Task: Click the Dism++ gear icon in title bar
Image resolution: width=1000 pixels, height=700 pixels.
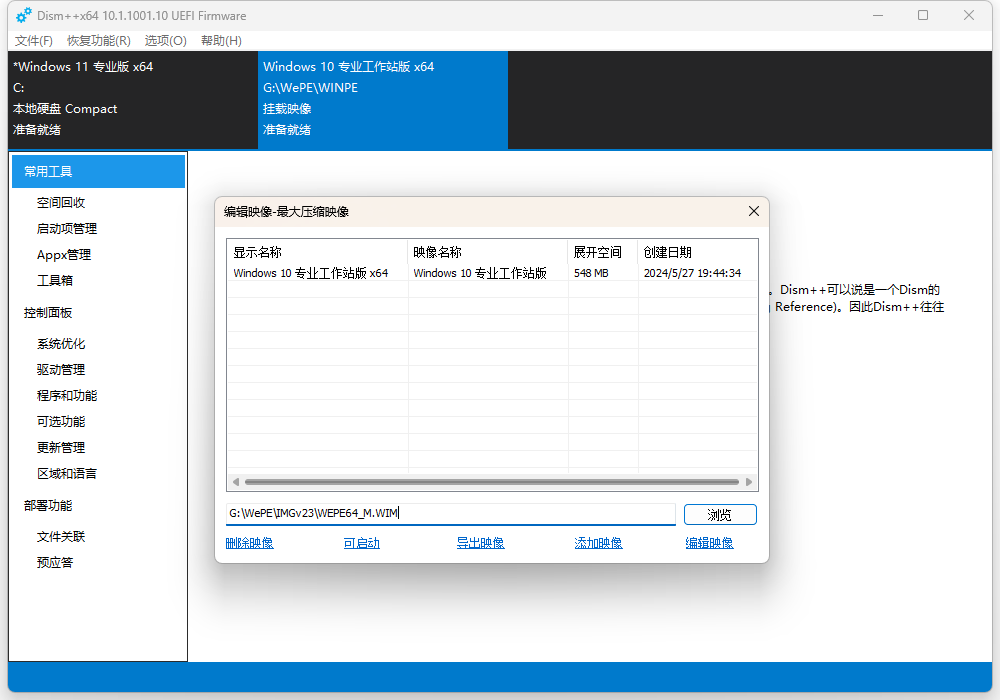Action: 24,15
